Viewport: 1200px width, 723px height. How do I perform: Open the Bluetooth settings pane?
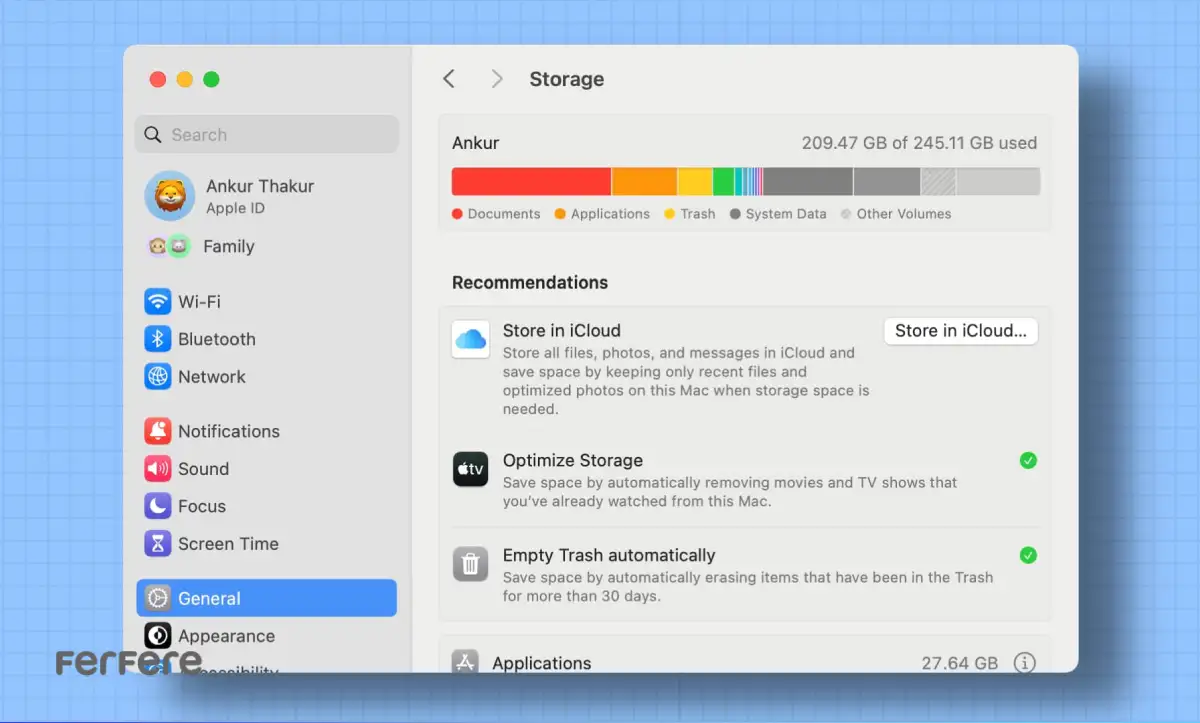point(266,339)
